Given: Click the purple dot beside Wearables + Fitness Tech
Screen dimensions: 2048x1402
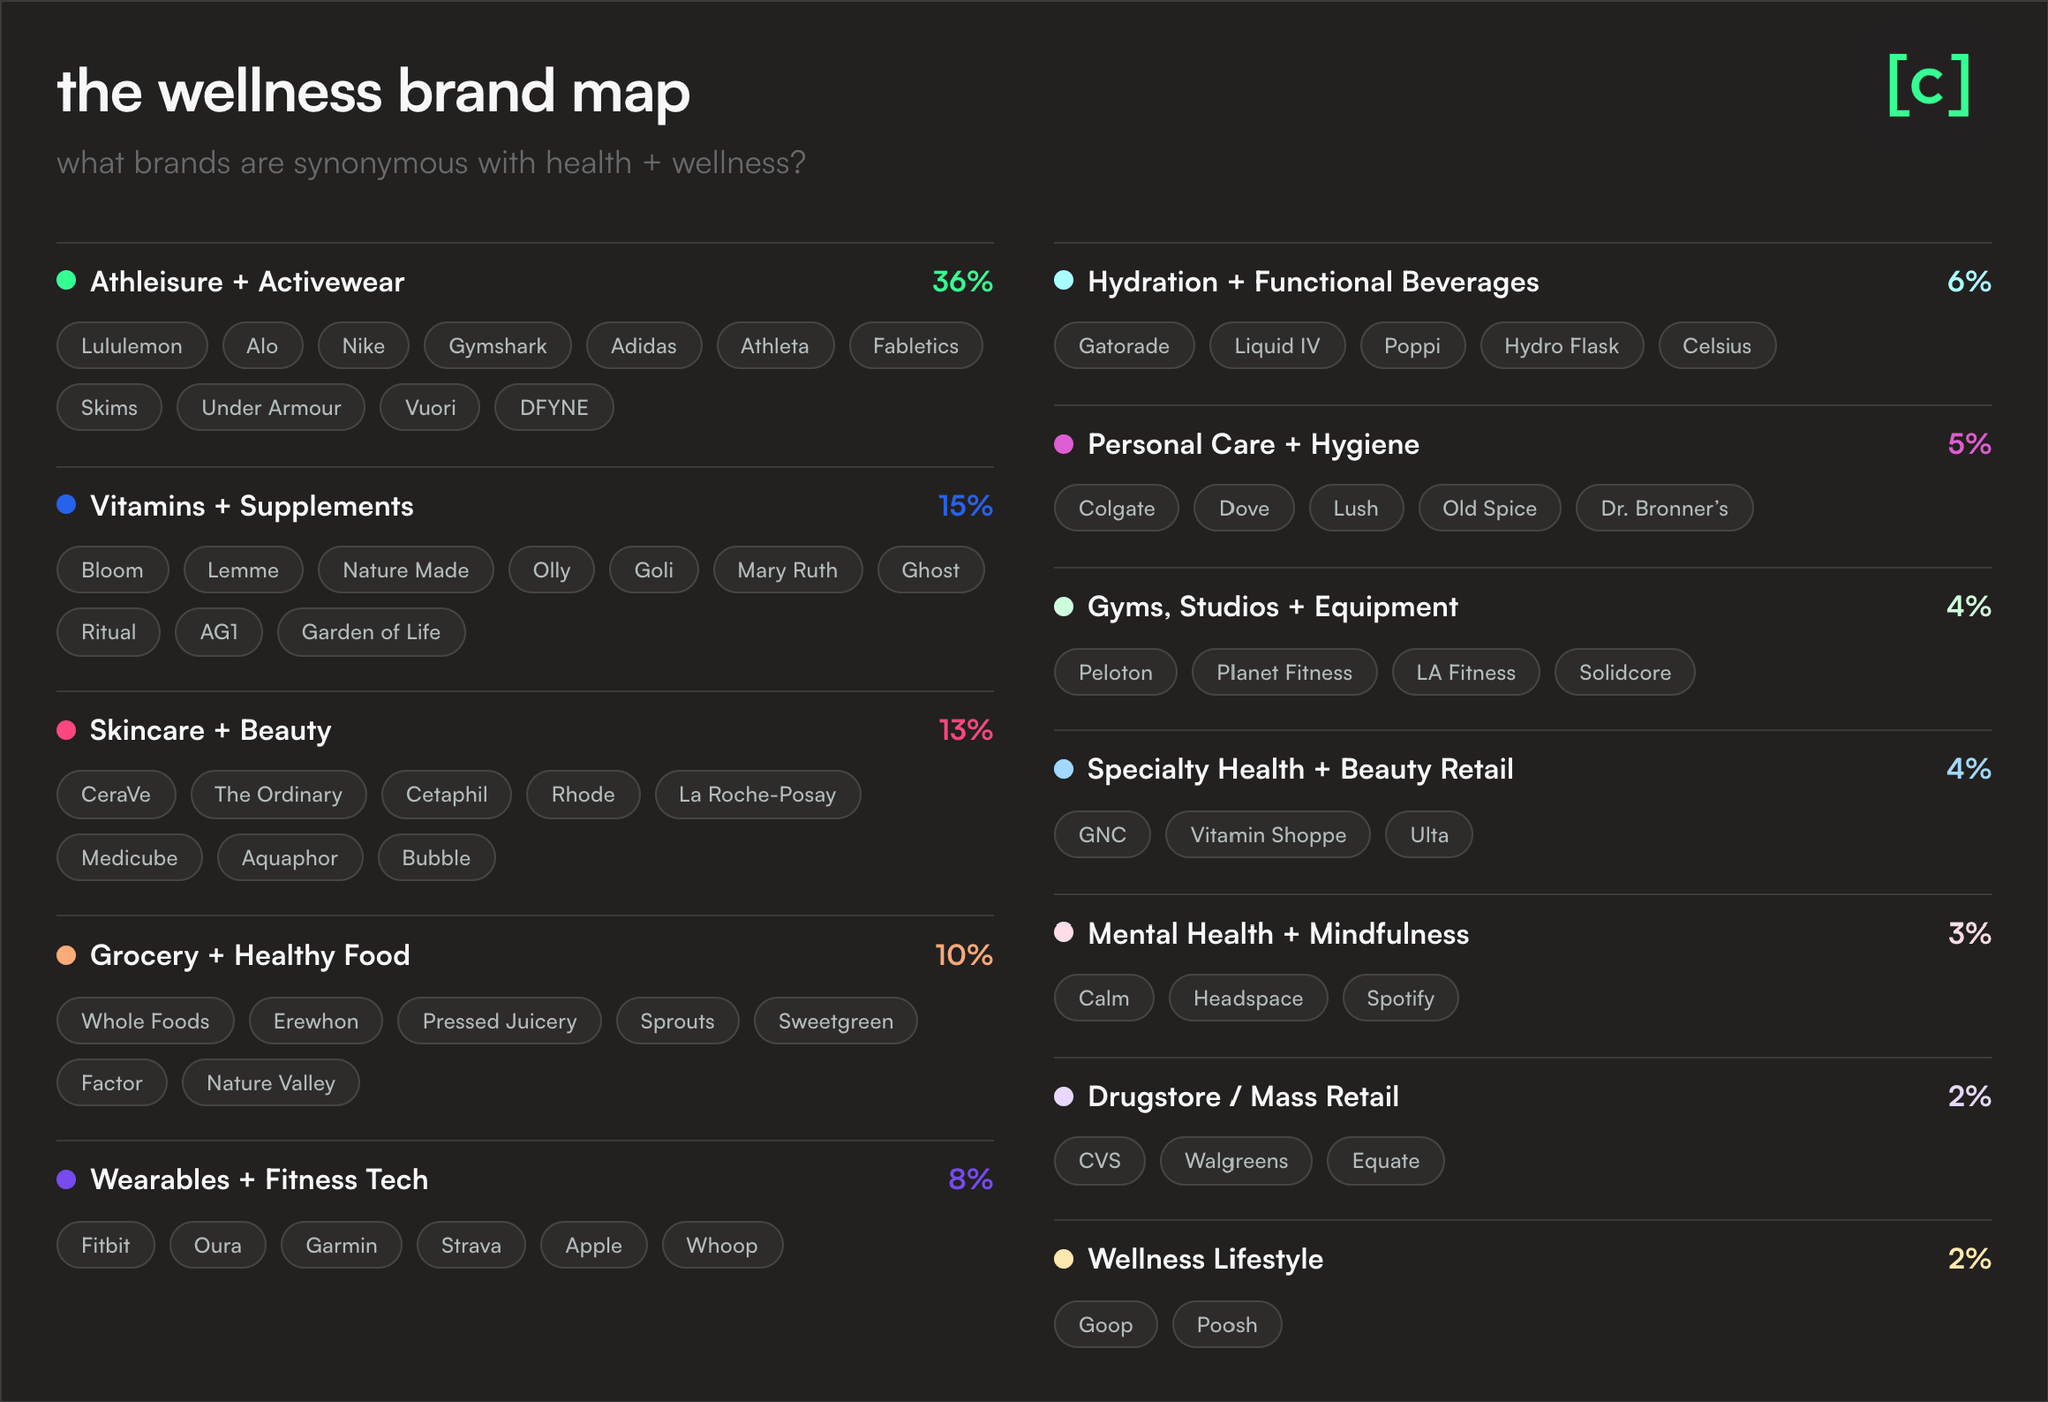Looking at the screenshot, I should [66, 1179].
